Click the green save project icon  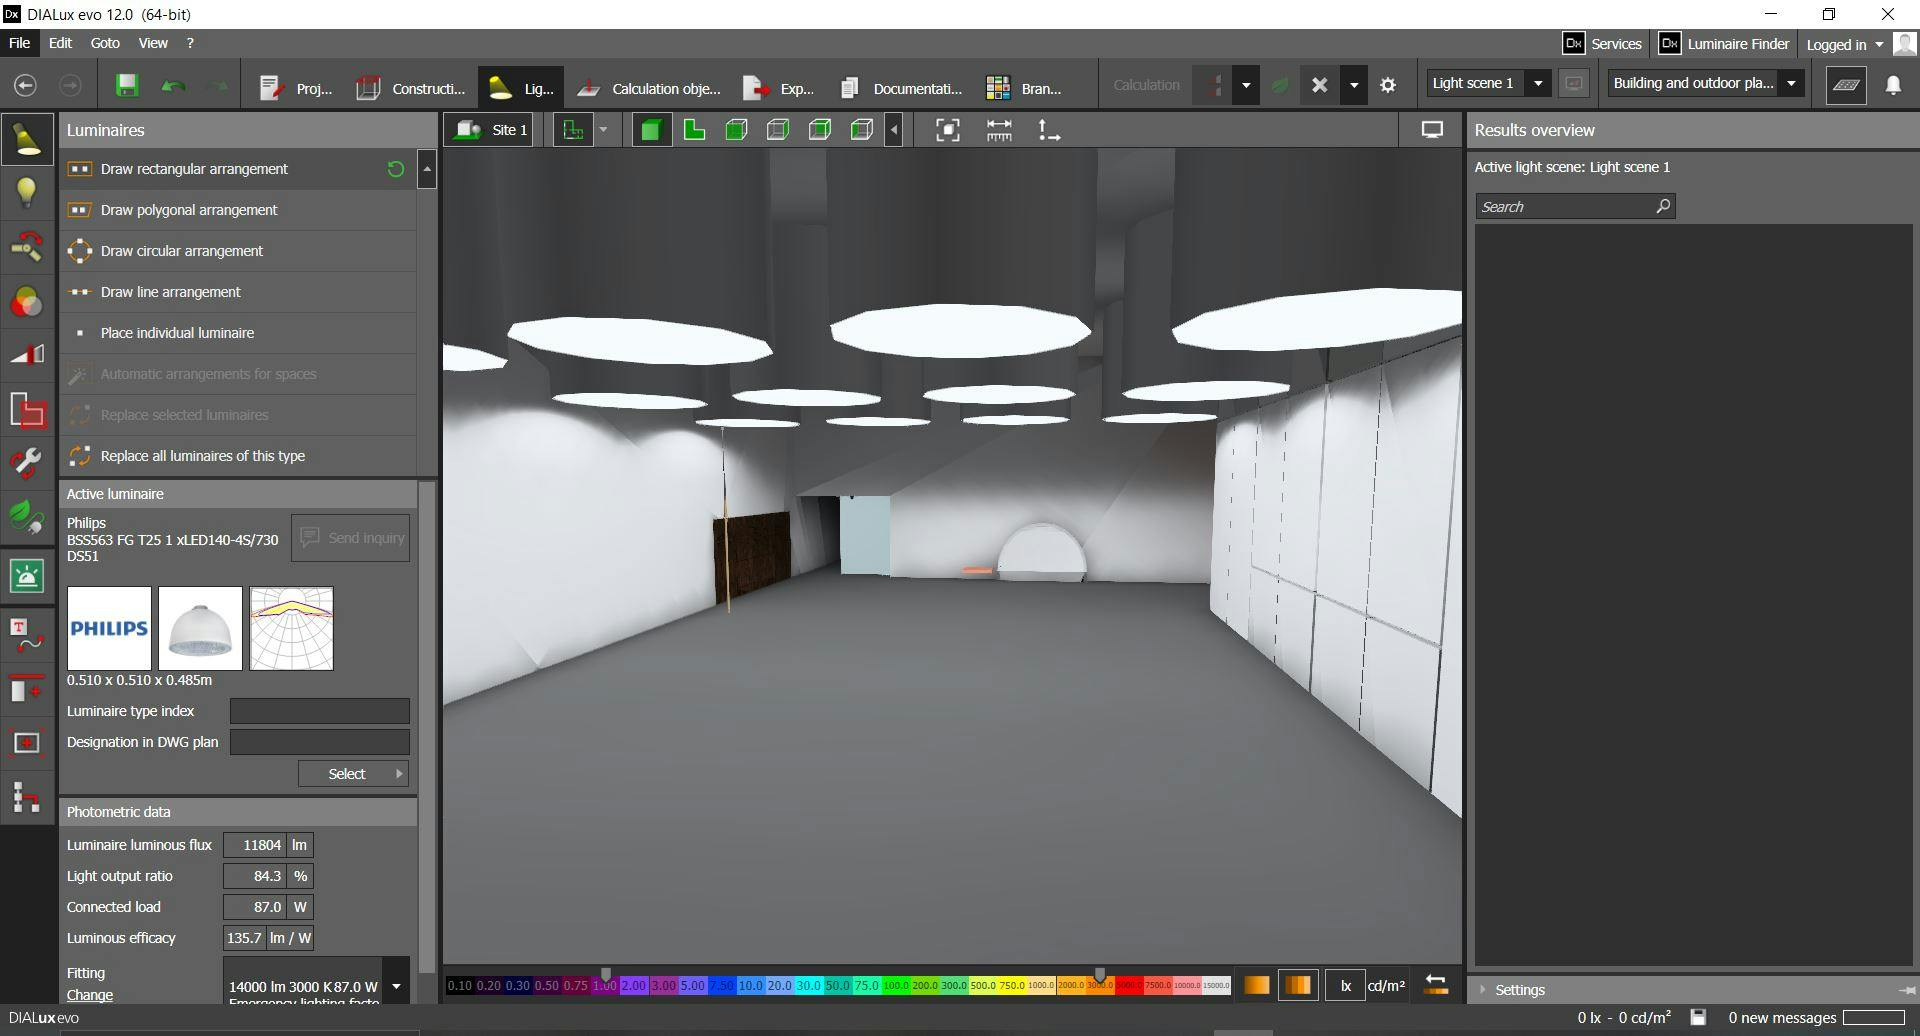[126, 86]
